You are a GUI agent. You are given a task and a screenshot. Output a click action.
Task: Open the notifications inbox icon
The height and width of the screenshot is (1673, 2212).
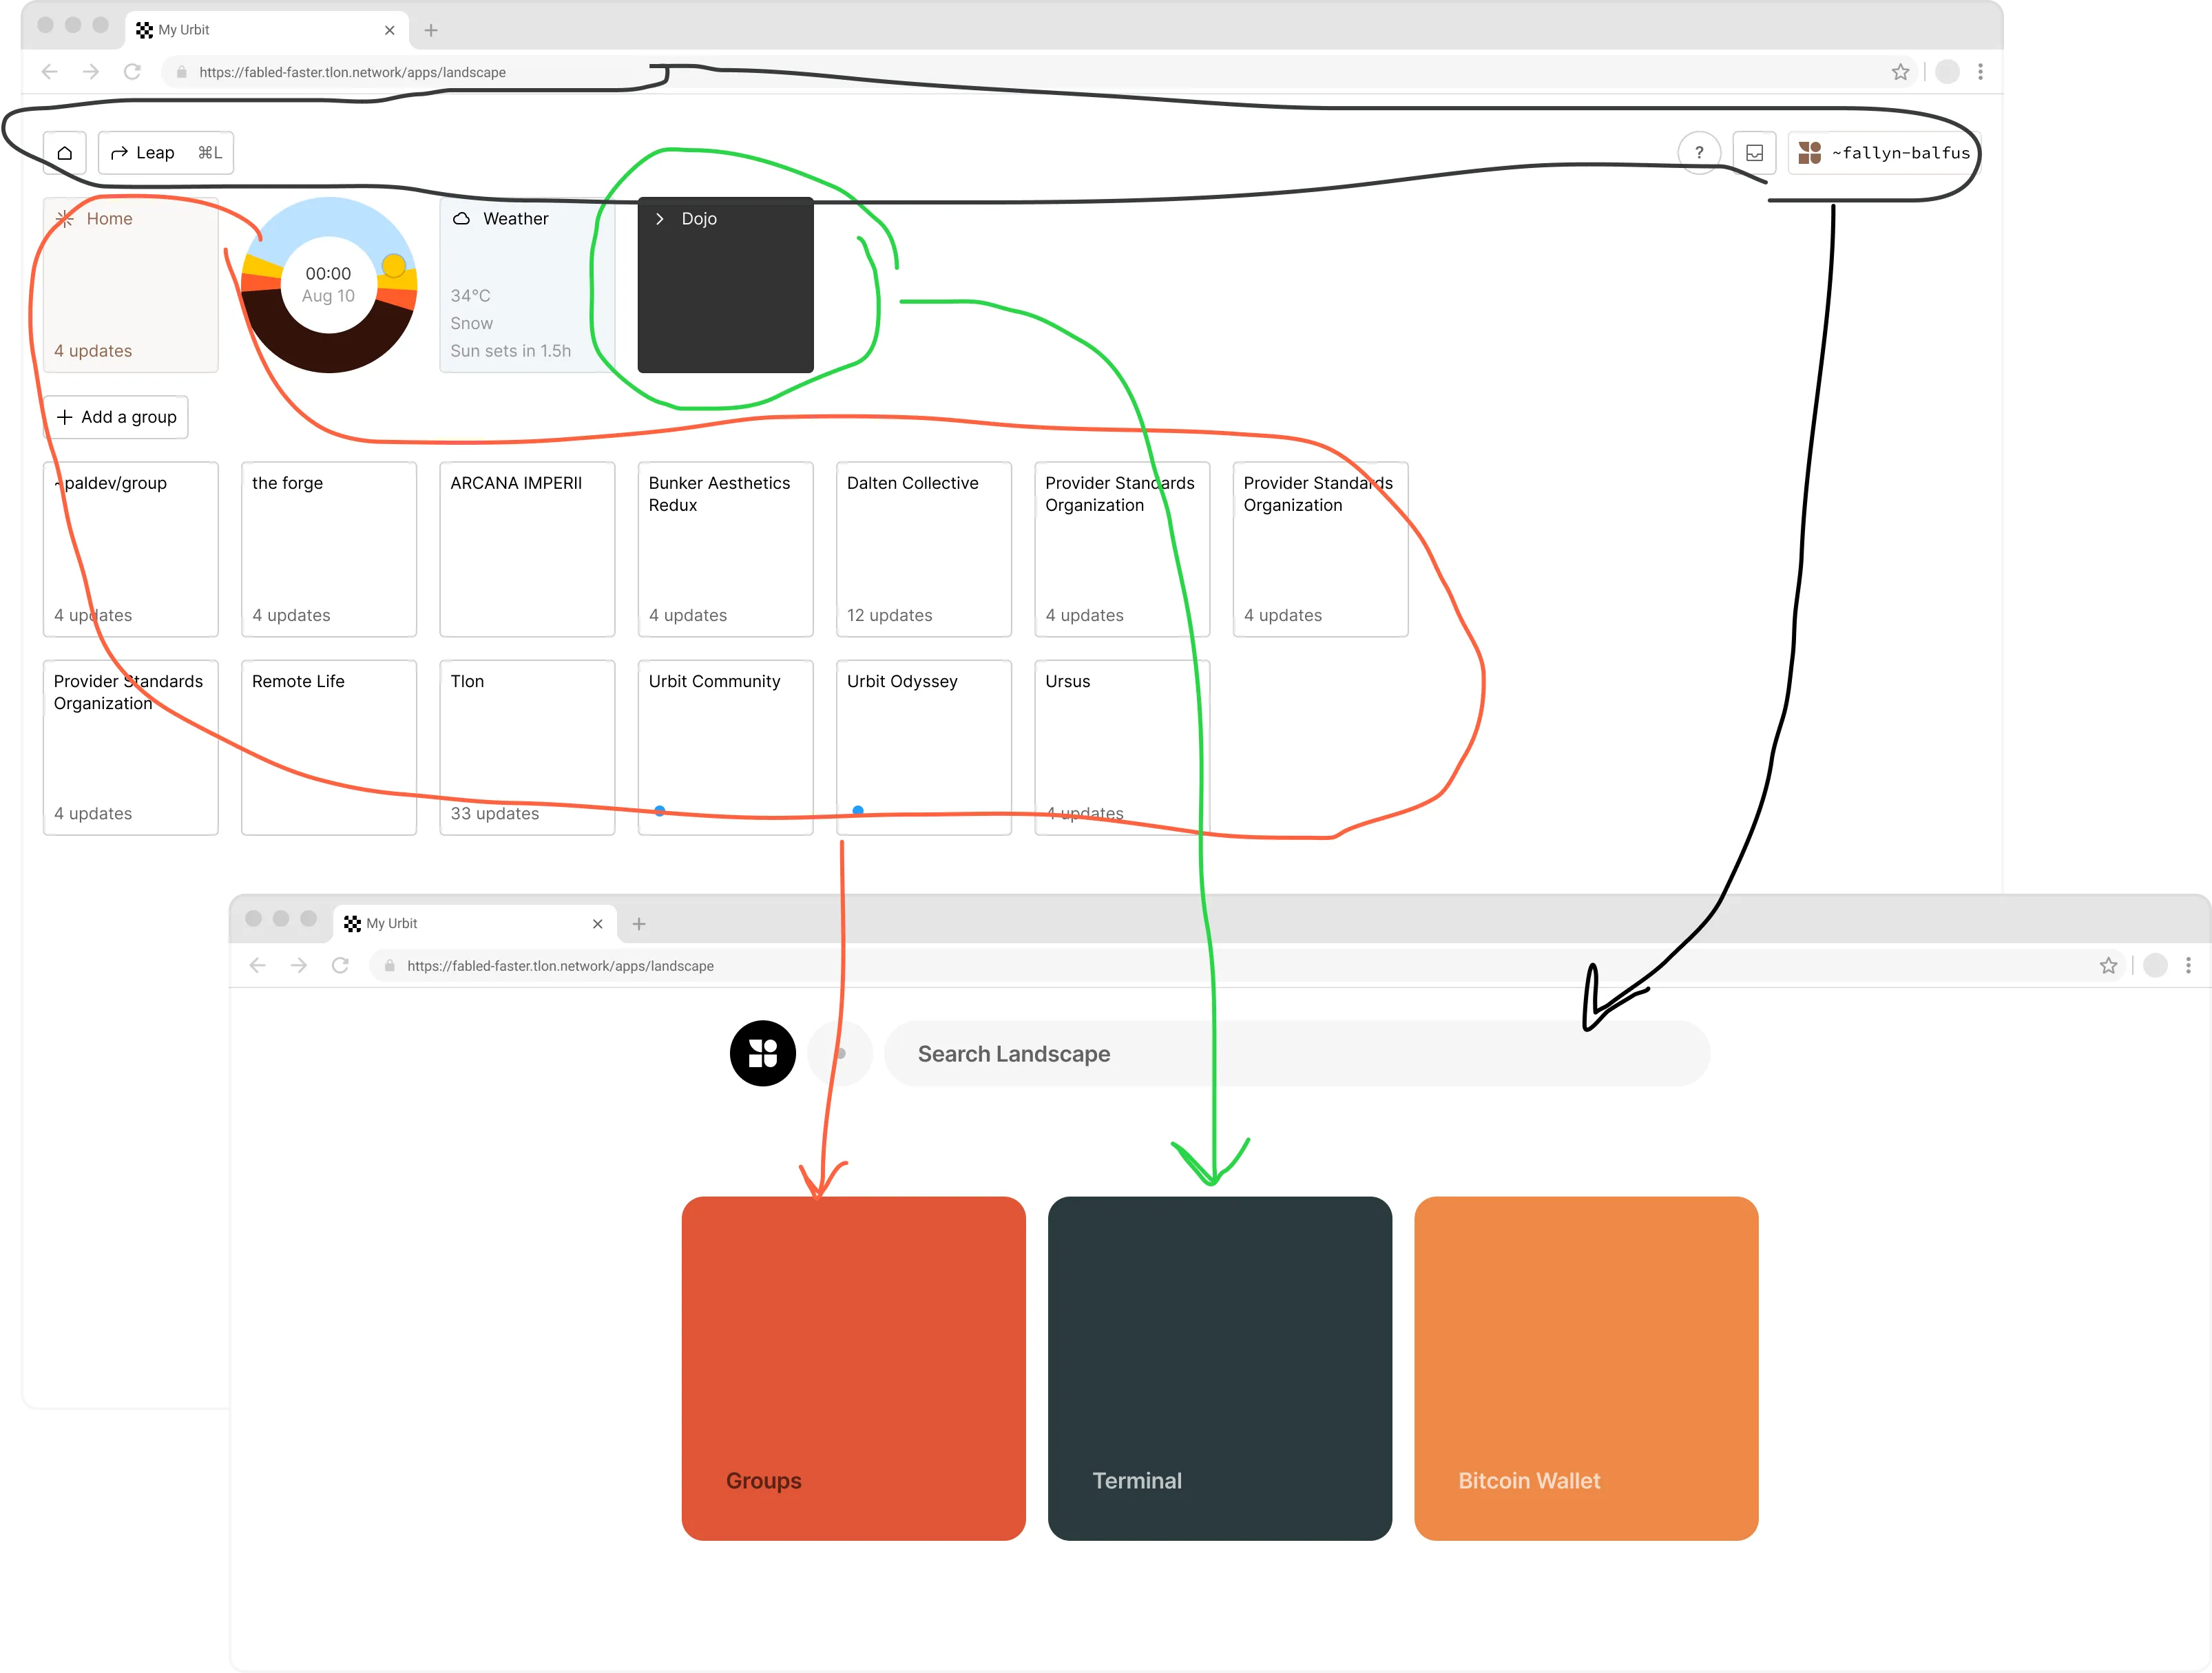pos(1755,152)
